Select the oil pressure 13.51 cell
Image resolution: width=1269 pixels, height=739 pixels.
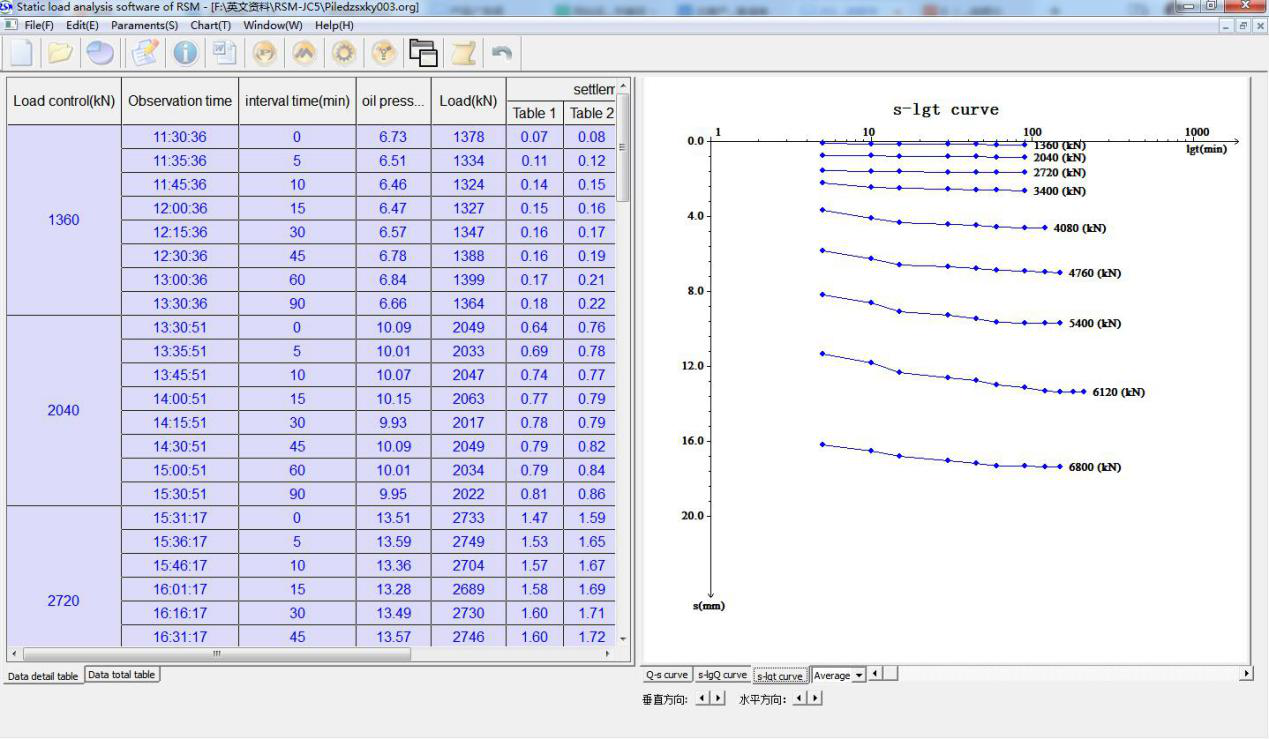pos(393,518)
